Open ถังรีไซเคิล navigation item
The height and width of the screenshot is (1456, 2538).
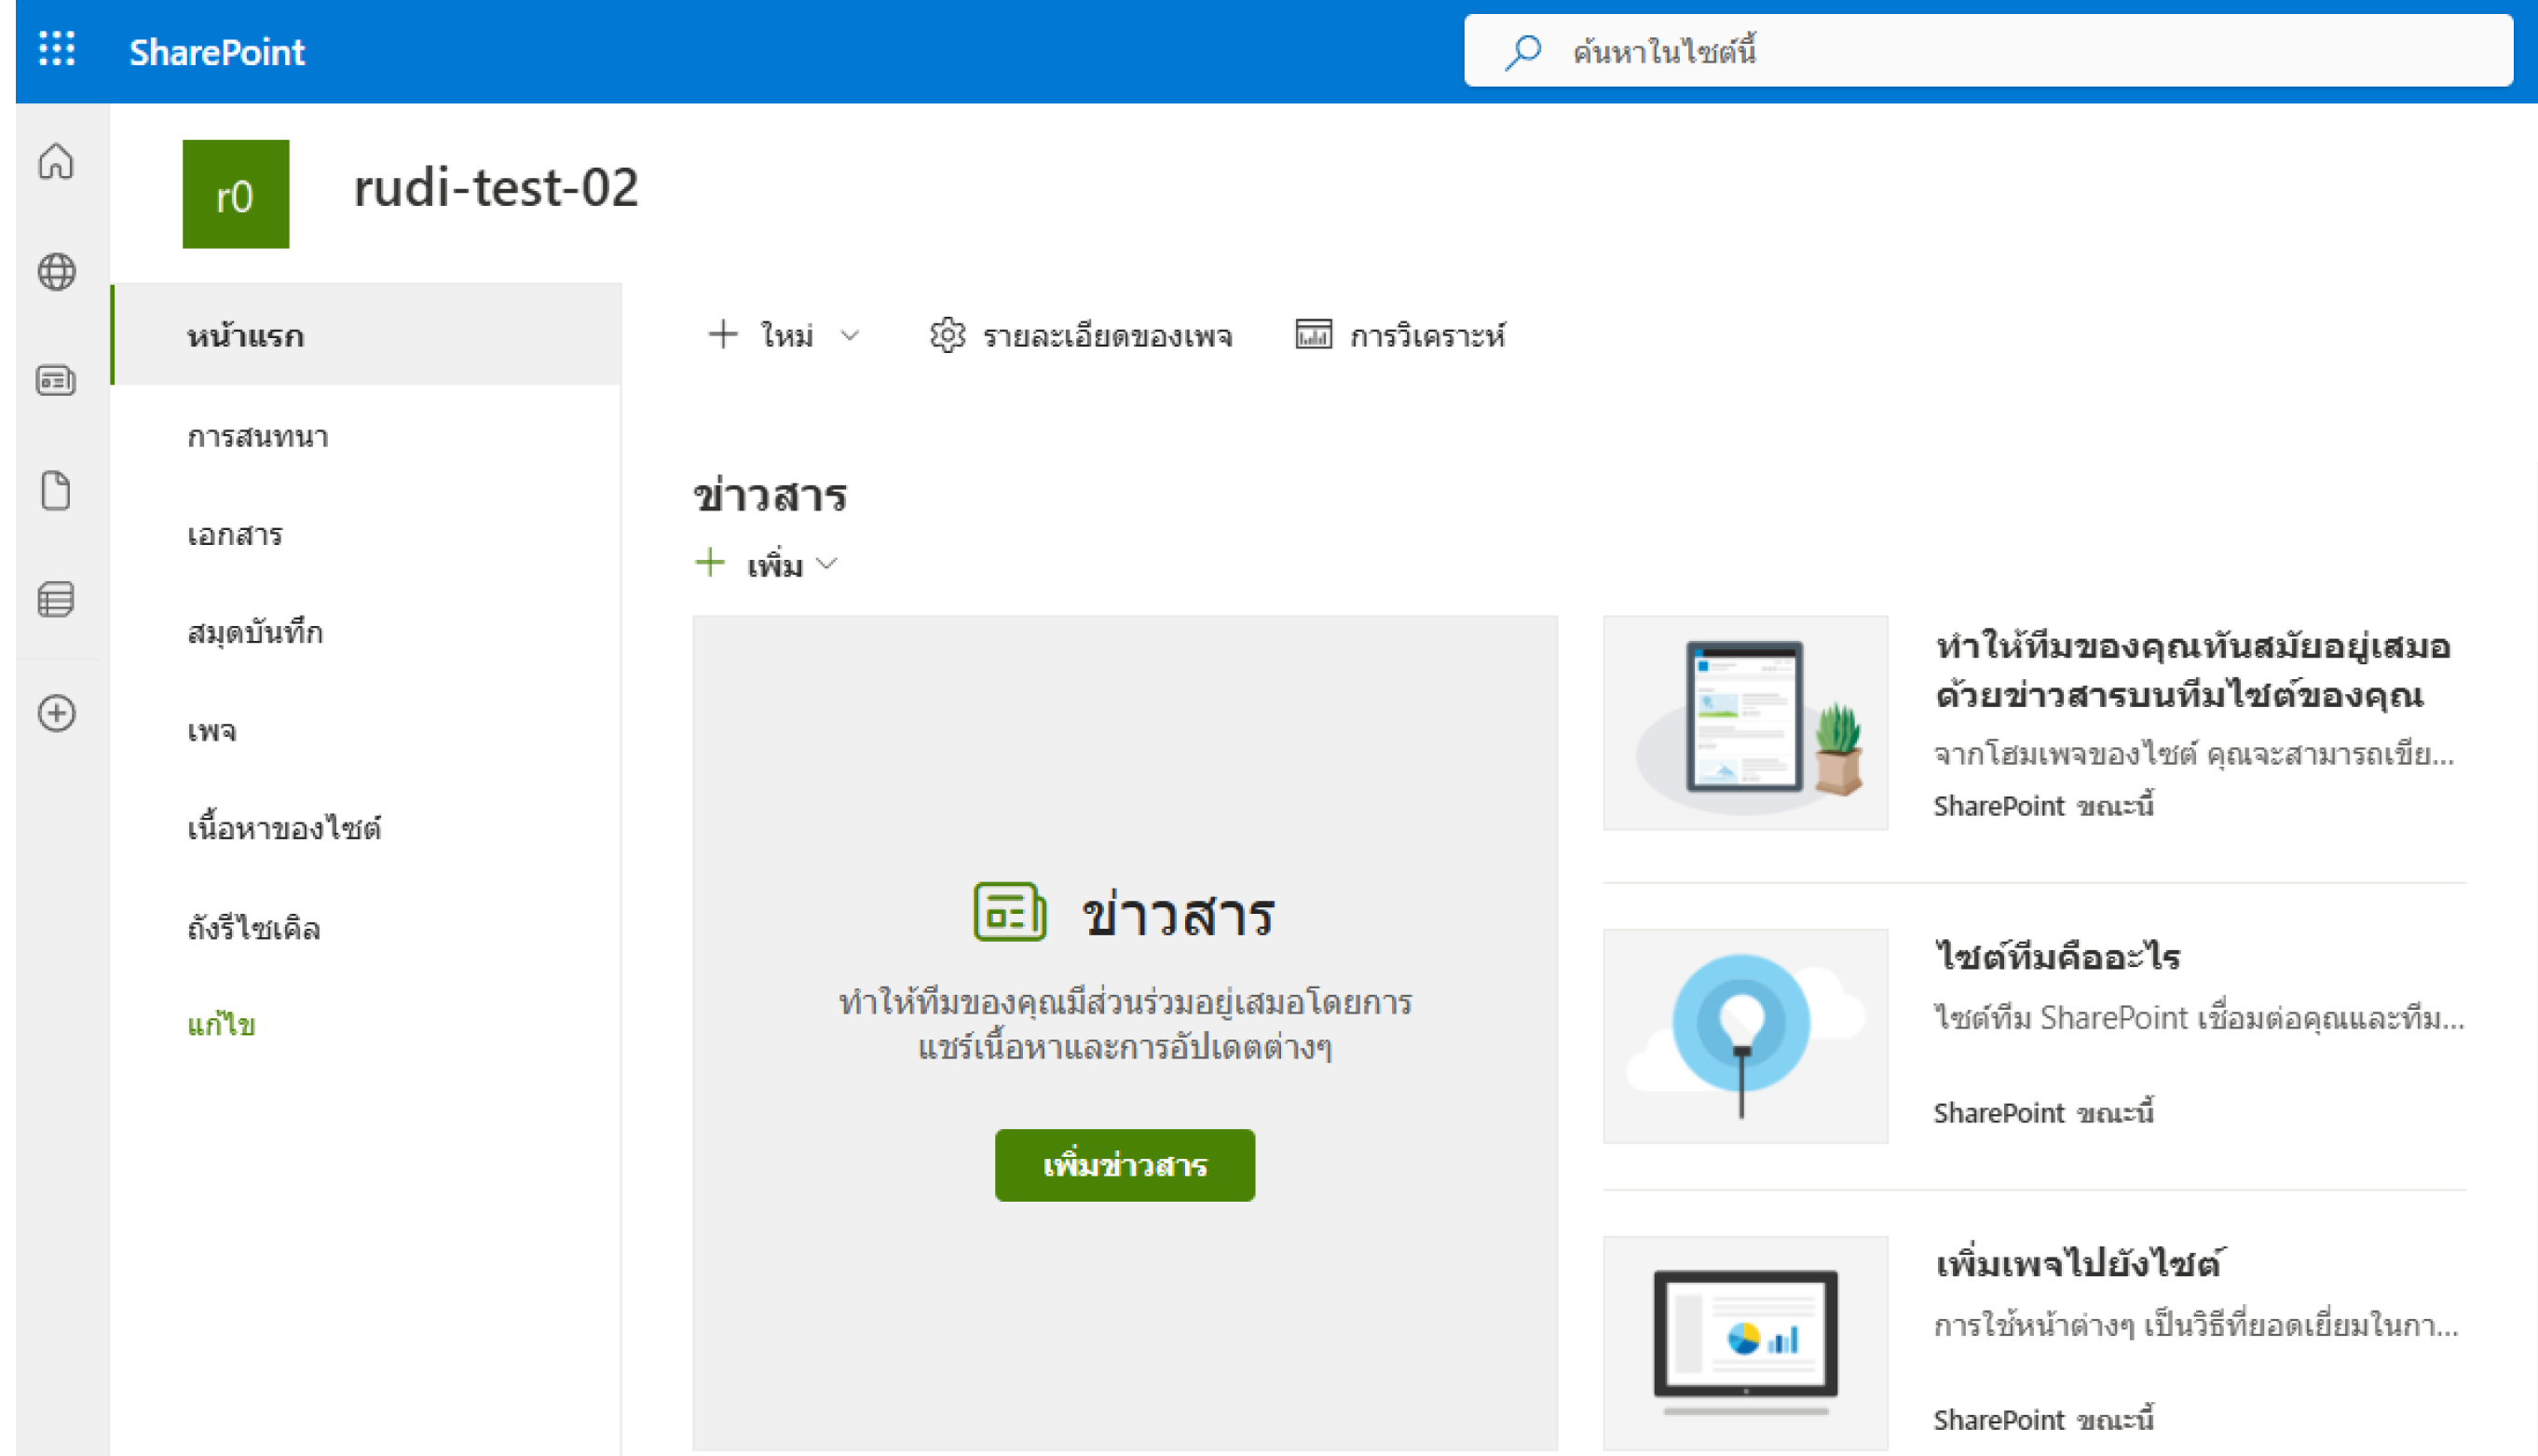[x=253, y=928]
